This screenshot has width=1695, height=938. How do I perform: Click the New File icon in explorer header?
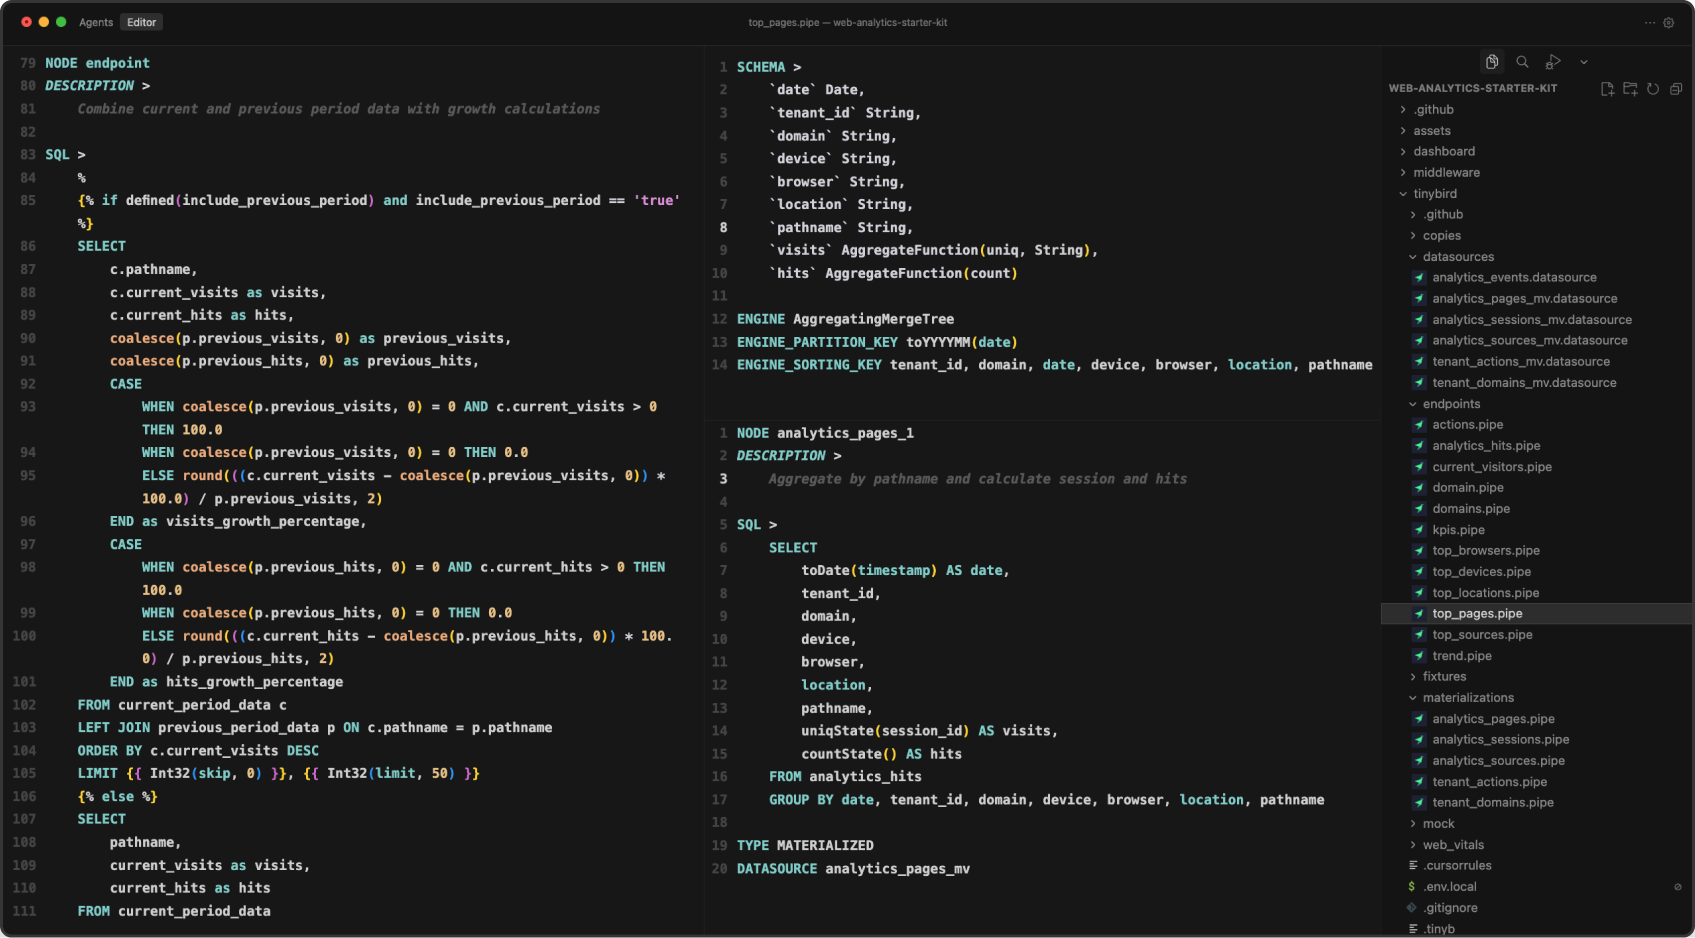pos(1607,89)
